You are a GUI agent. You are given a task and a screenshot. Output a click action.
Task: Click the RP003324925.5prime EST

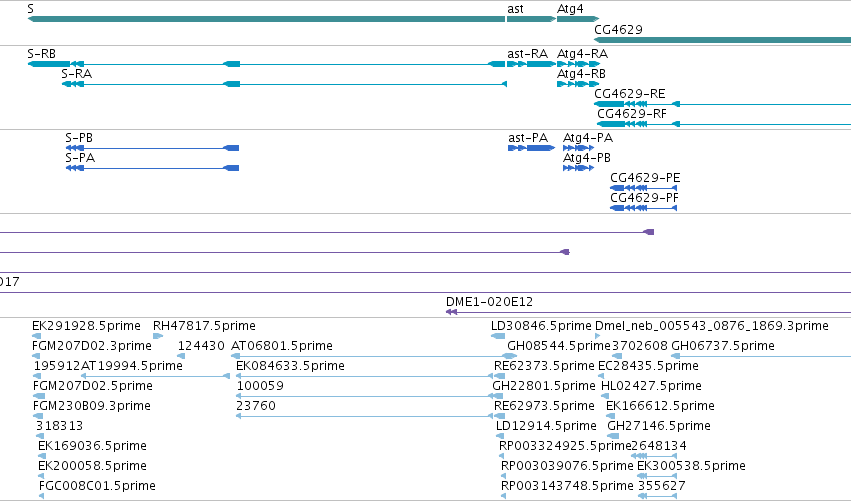click(x=501, y=456)
